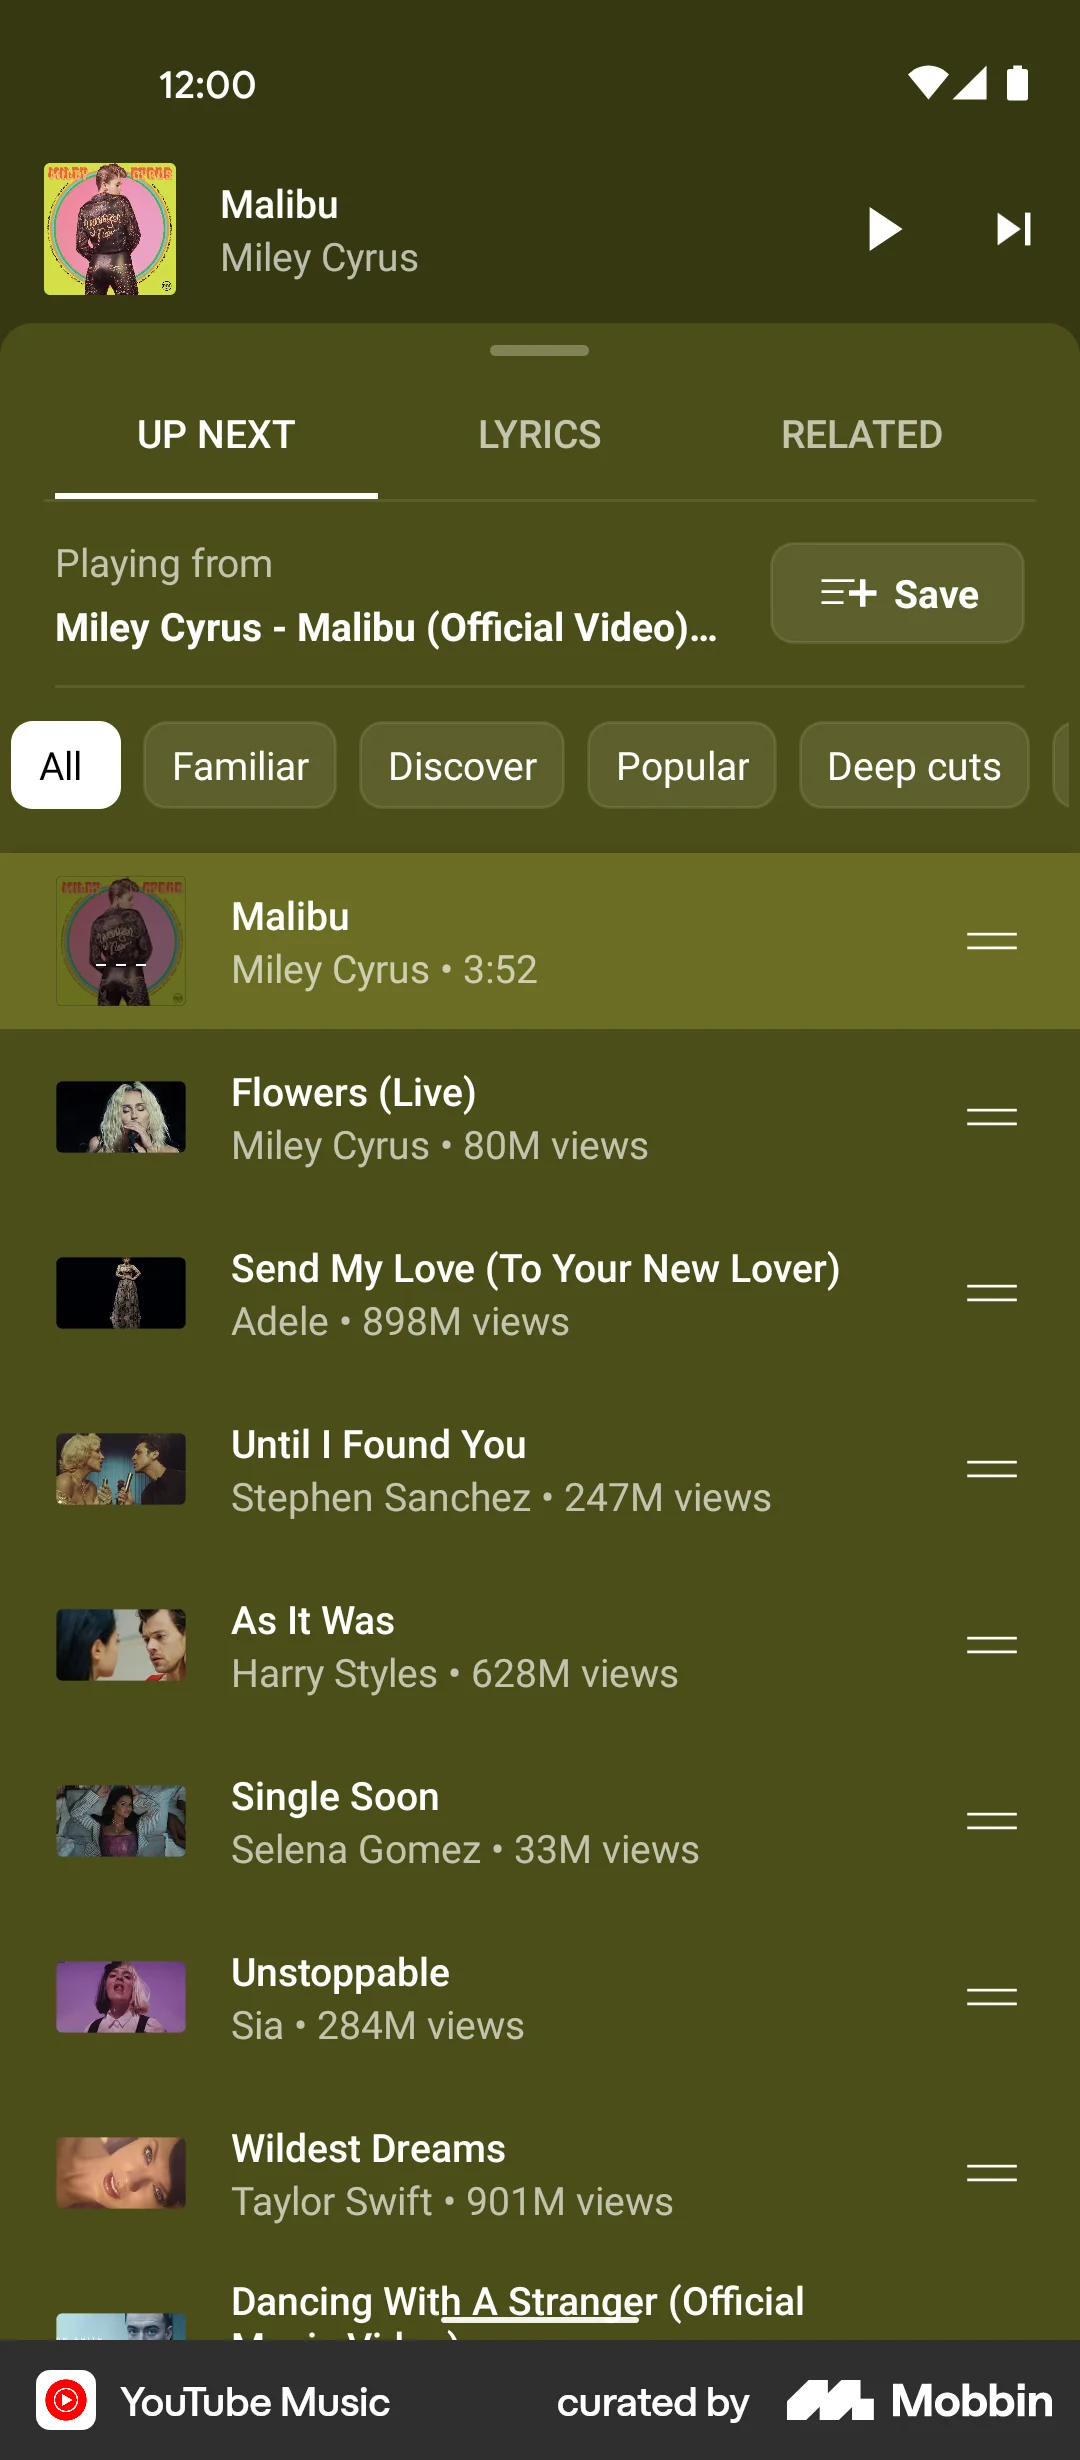Viewport: 1080px width, 2460px height.
Task: Enable the Deep cuts filter
Action: pos(913,765)
